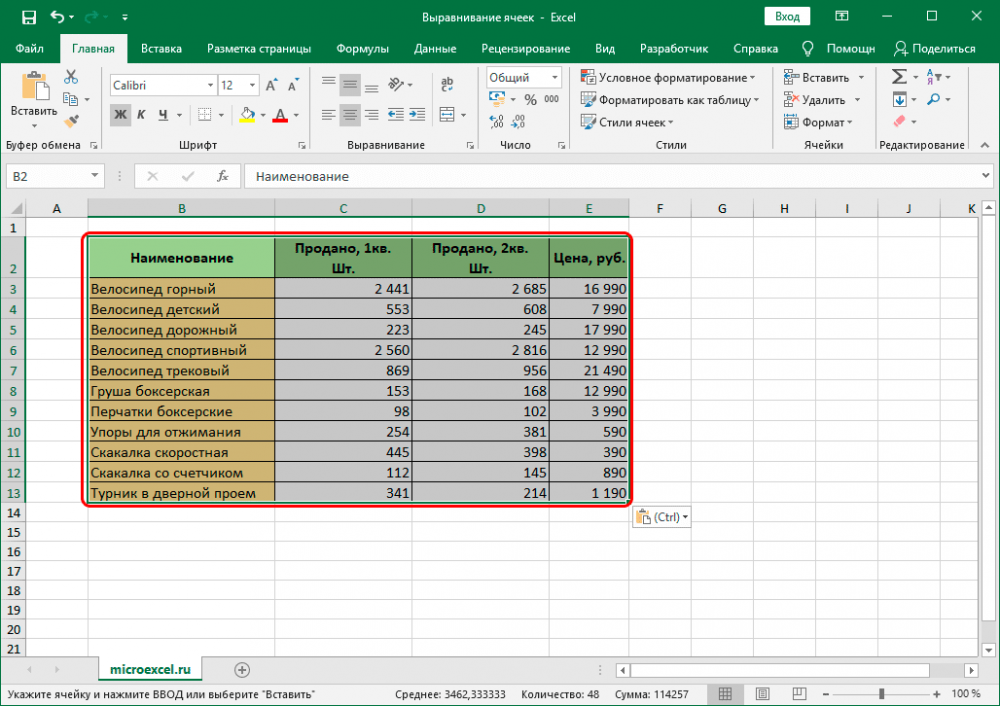Undo the last action

(57, 17)
